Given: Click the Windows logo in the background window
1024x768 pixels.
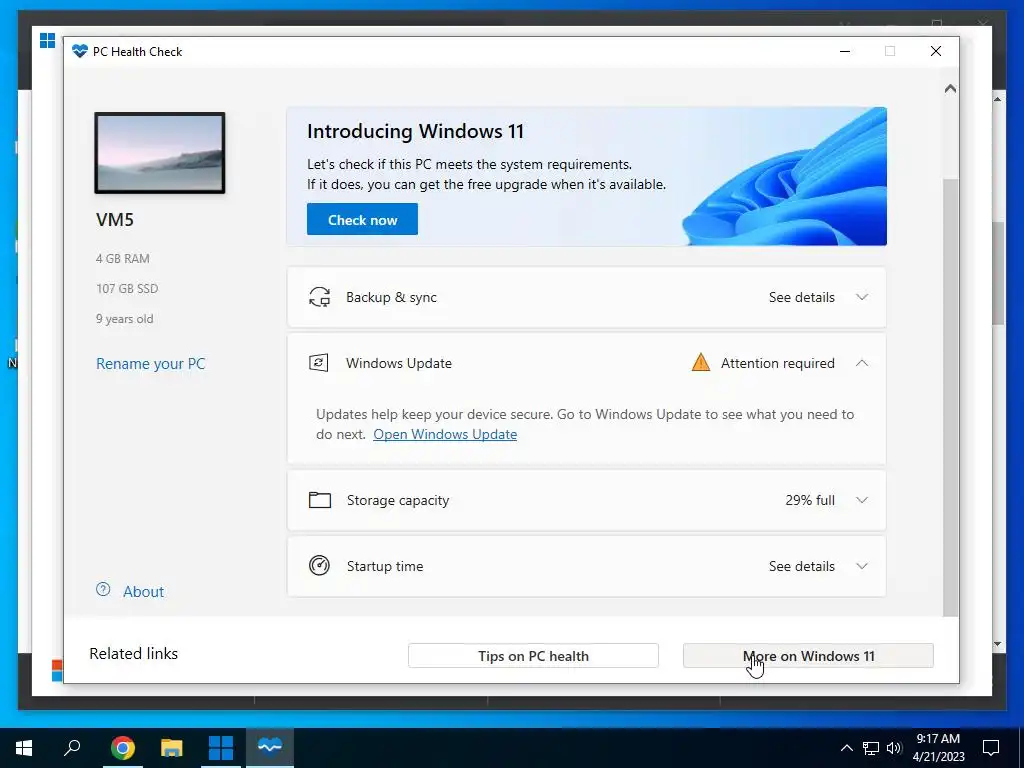Looking at the screenshot, I should tap(48, 40).
